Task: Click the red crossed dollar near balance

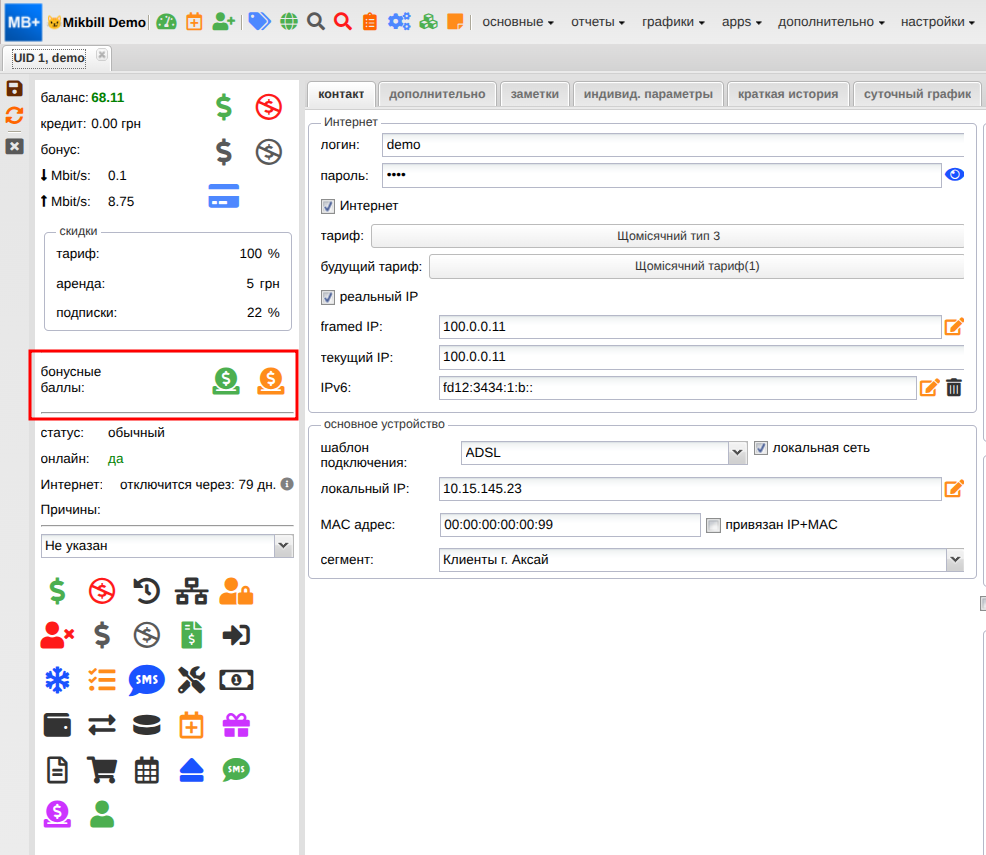Action: pyautogui.click(x=269, y=107)
